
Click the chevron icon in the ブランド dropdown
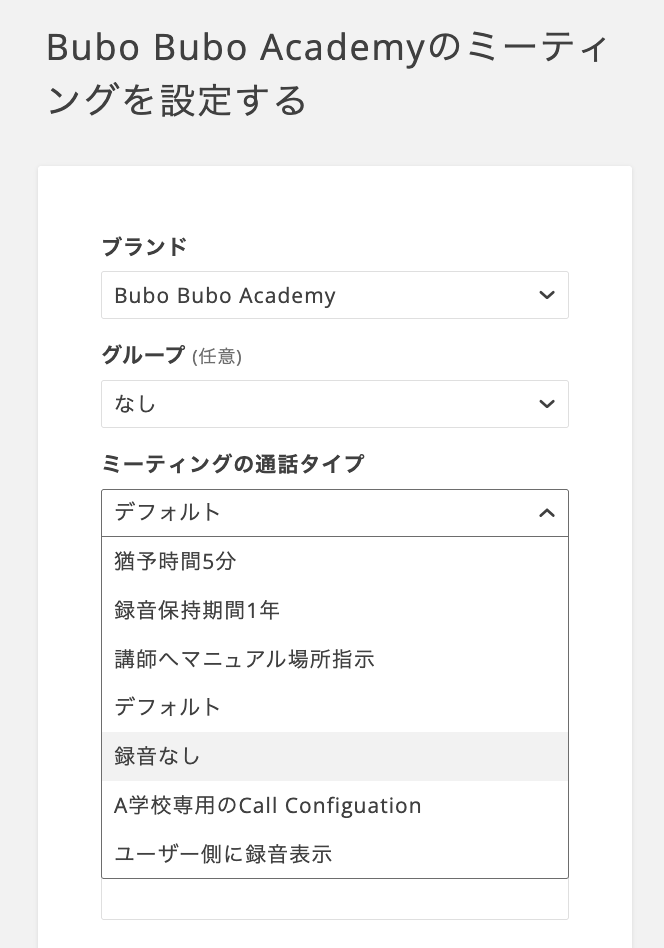546,295
